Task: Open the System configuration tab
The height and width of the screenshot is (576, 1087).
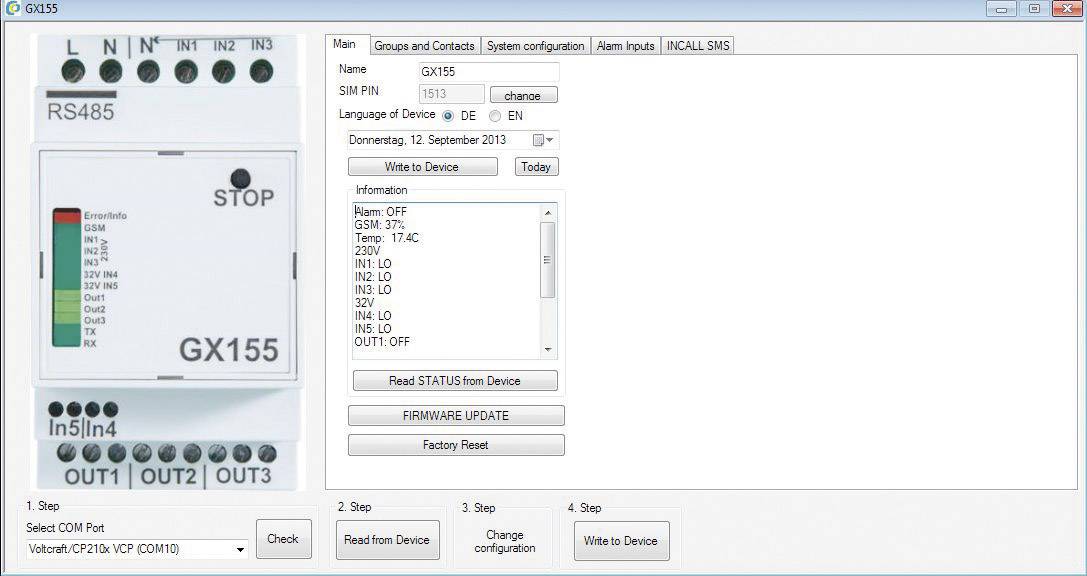Action: point(535,46)
